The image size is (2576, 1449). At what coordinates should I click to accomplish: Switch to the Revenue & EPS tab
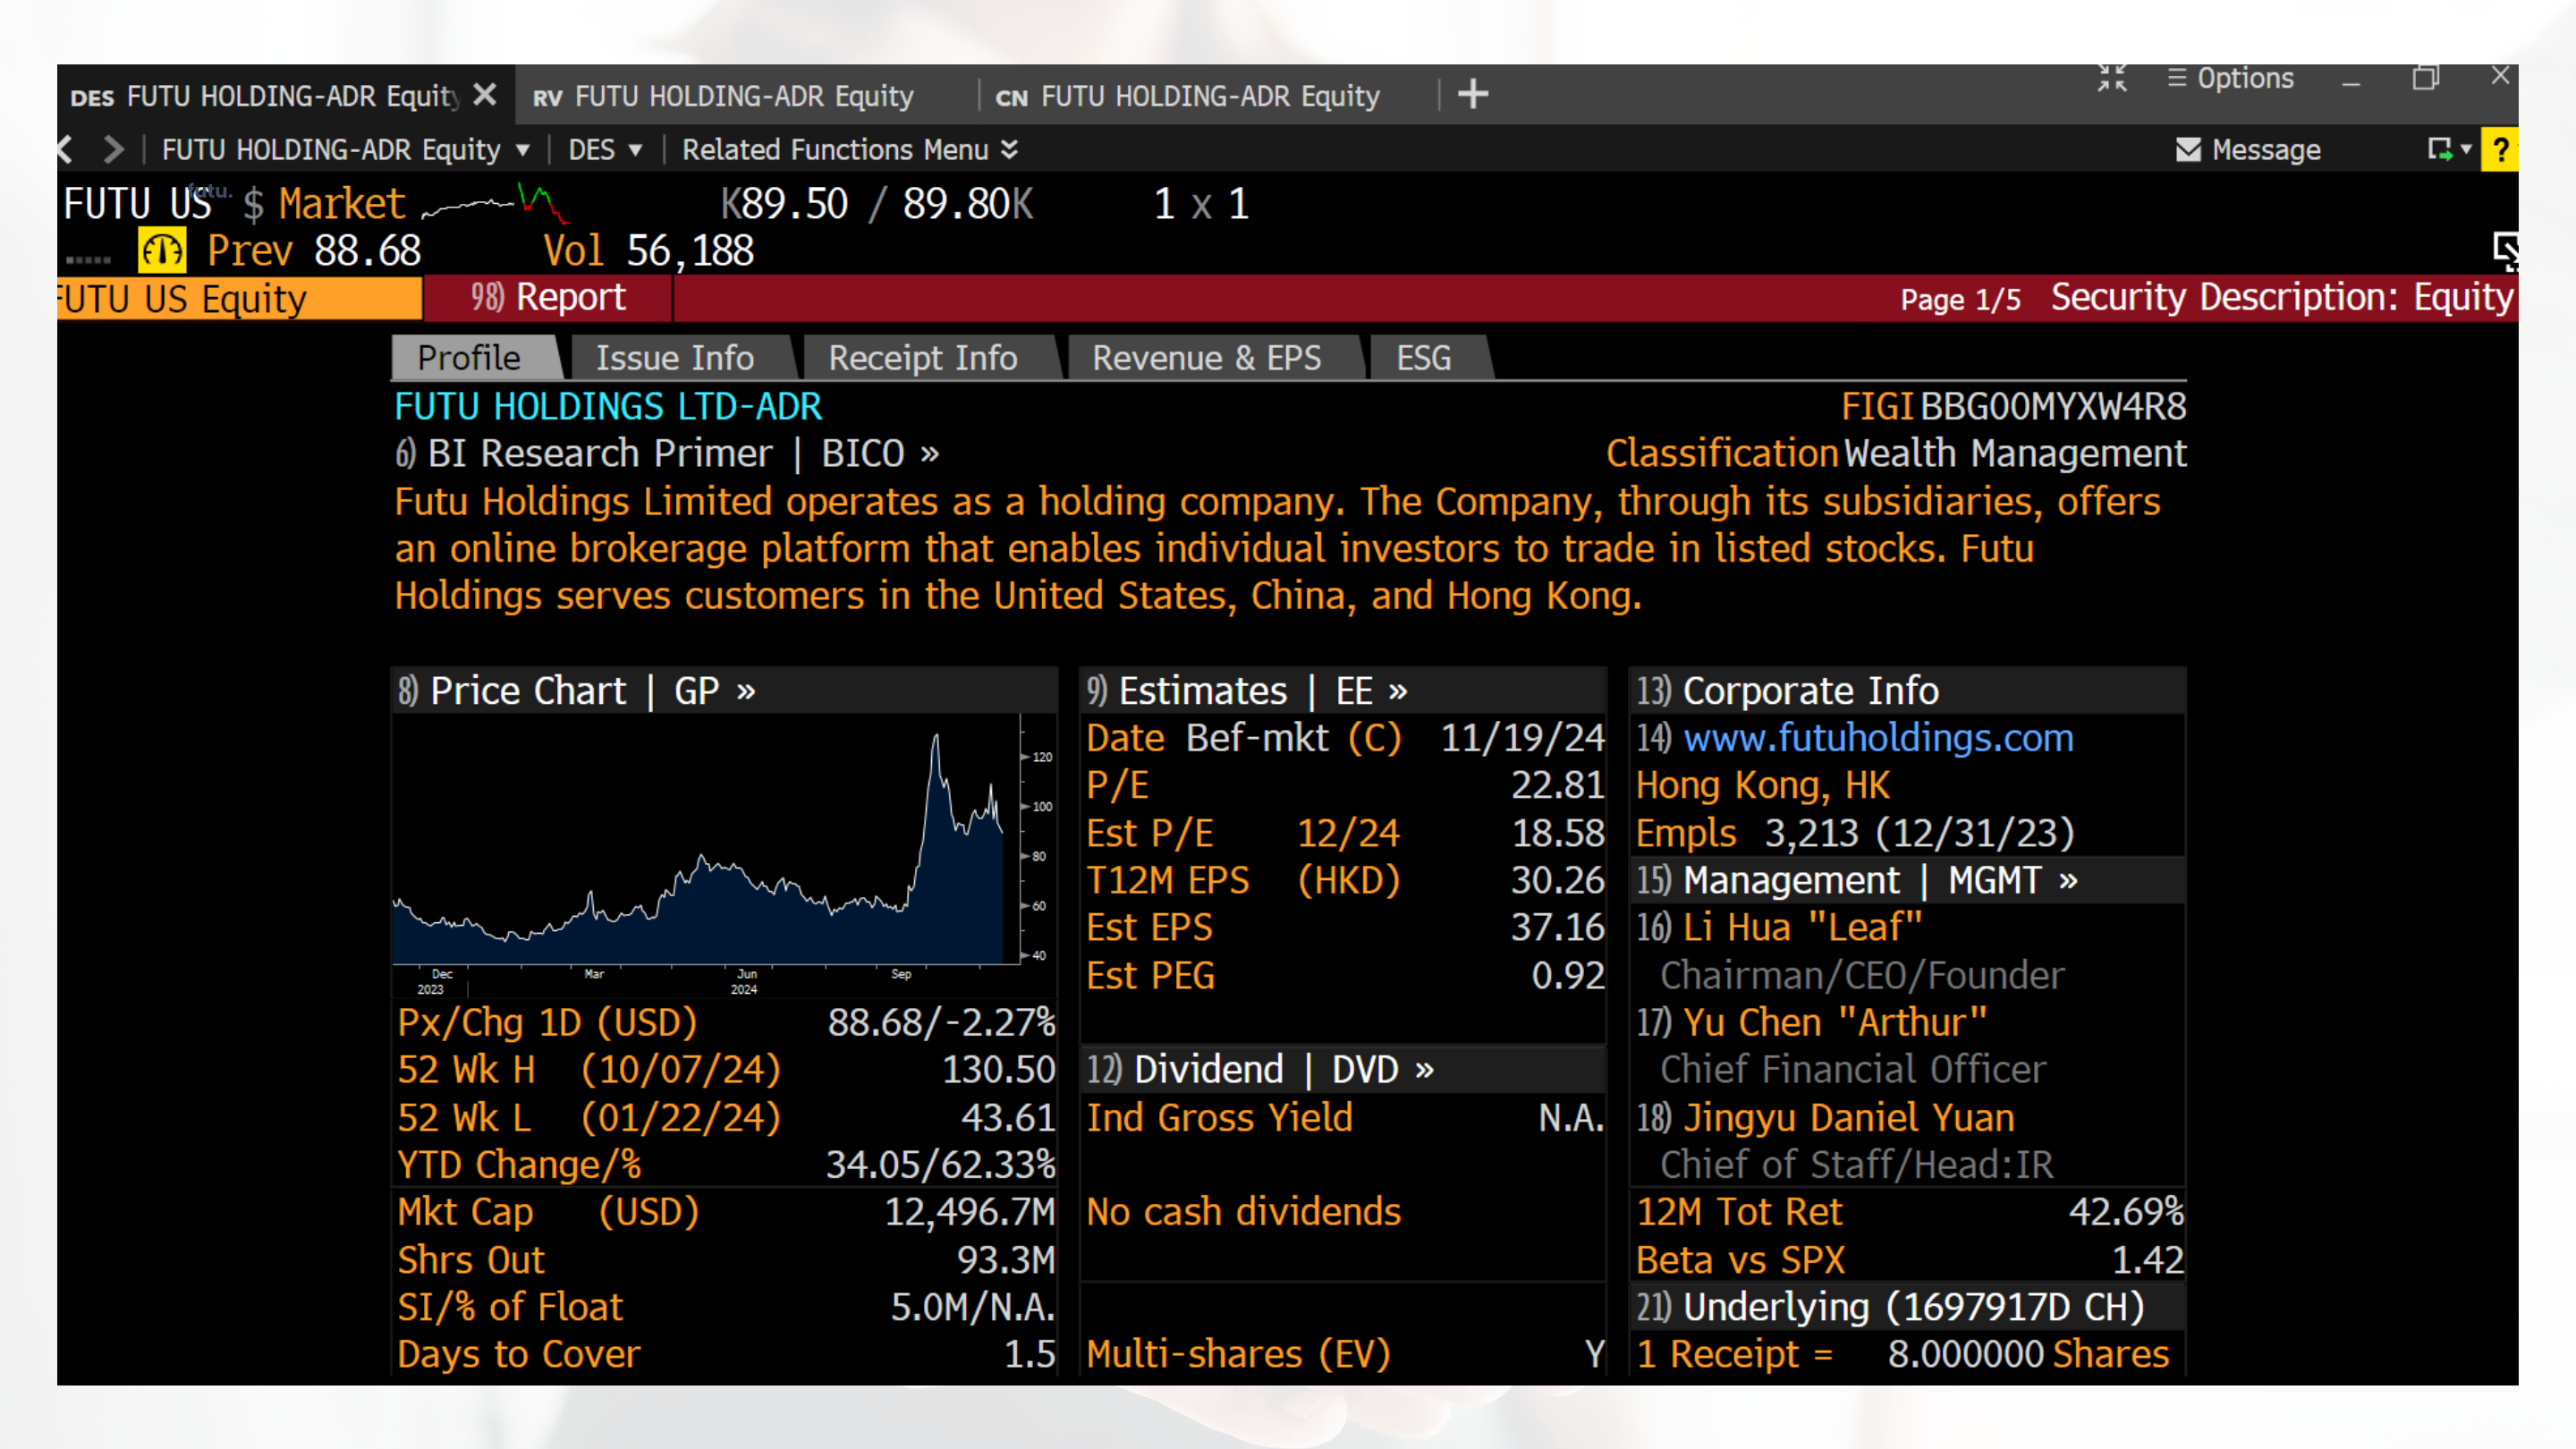click(1206, 358)
